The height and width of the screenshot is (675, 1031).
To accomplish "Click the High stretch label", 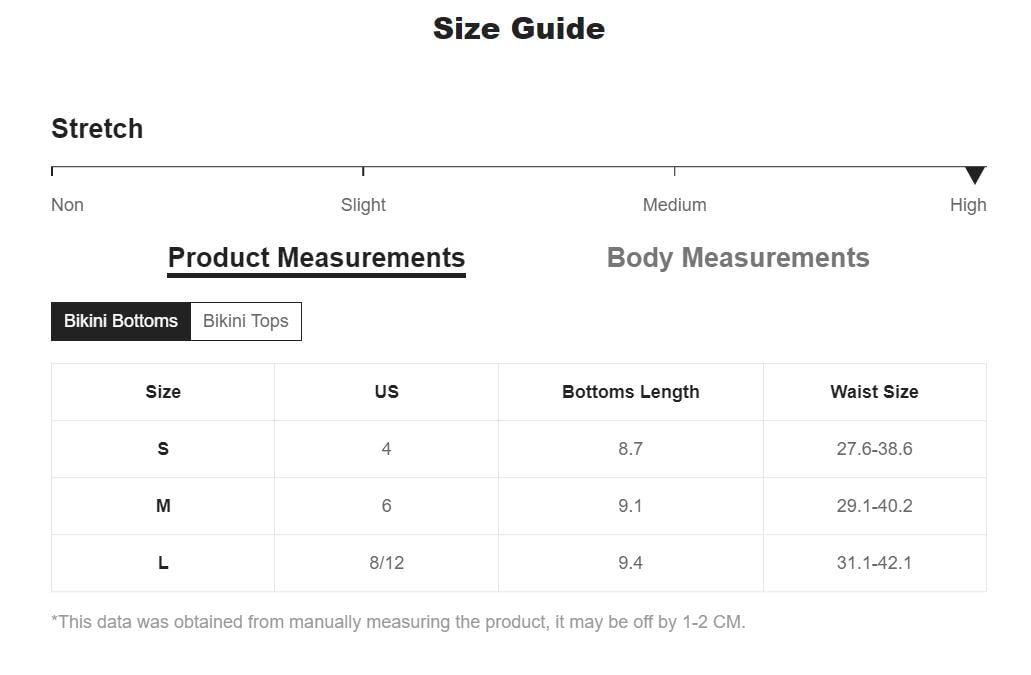I will tap(967, 205).
